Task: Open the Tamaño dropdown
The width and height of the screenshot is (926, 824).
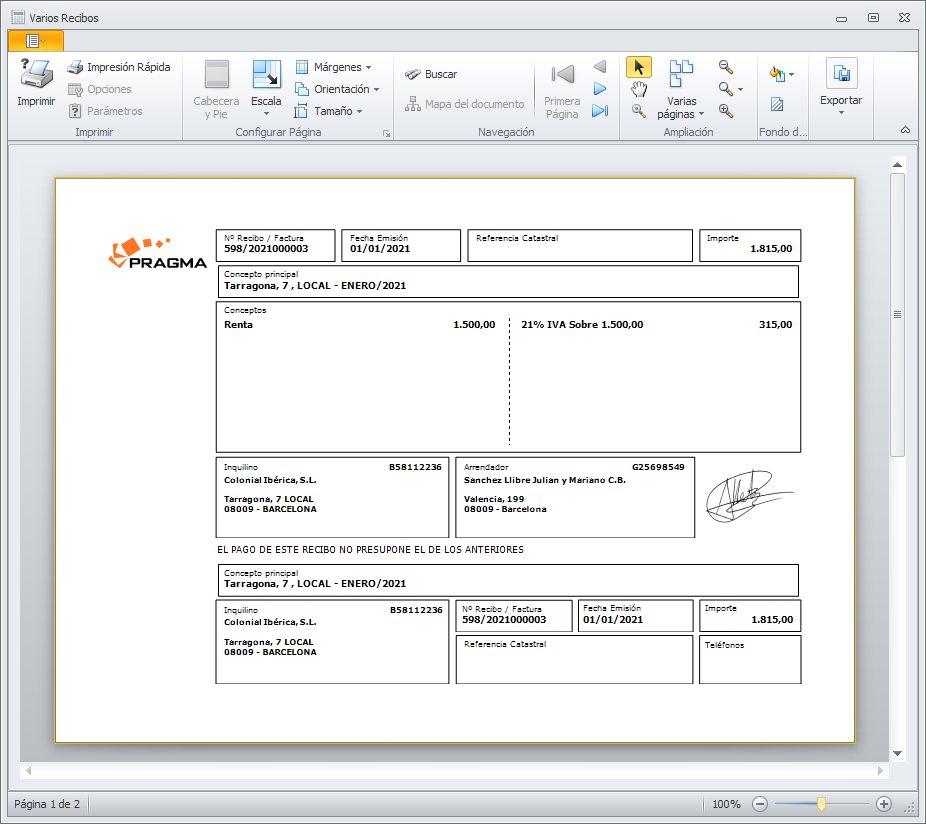Action: pyautogui.click(x=329, y=111)
